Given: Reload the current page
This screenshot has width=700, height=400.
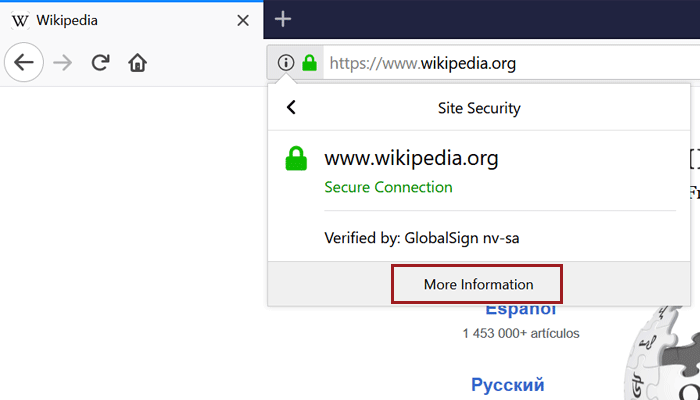Looking at the screenshot, I should coord(100,63).
